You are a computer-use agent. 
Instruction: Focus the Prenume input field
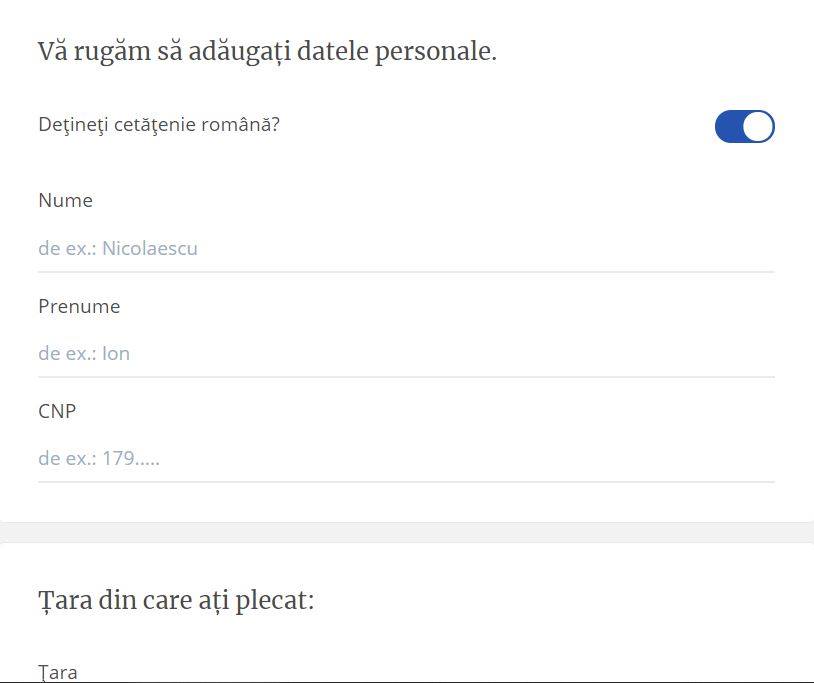(x=405, y=353)
